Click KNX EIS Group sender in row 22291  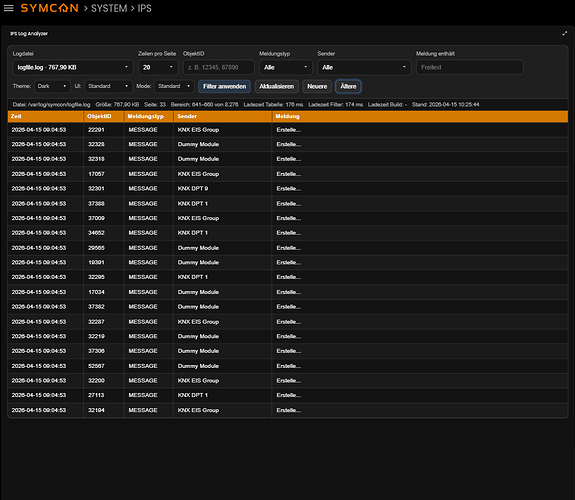tap(198, 130)
